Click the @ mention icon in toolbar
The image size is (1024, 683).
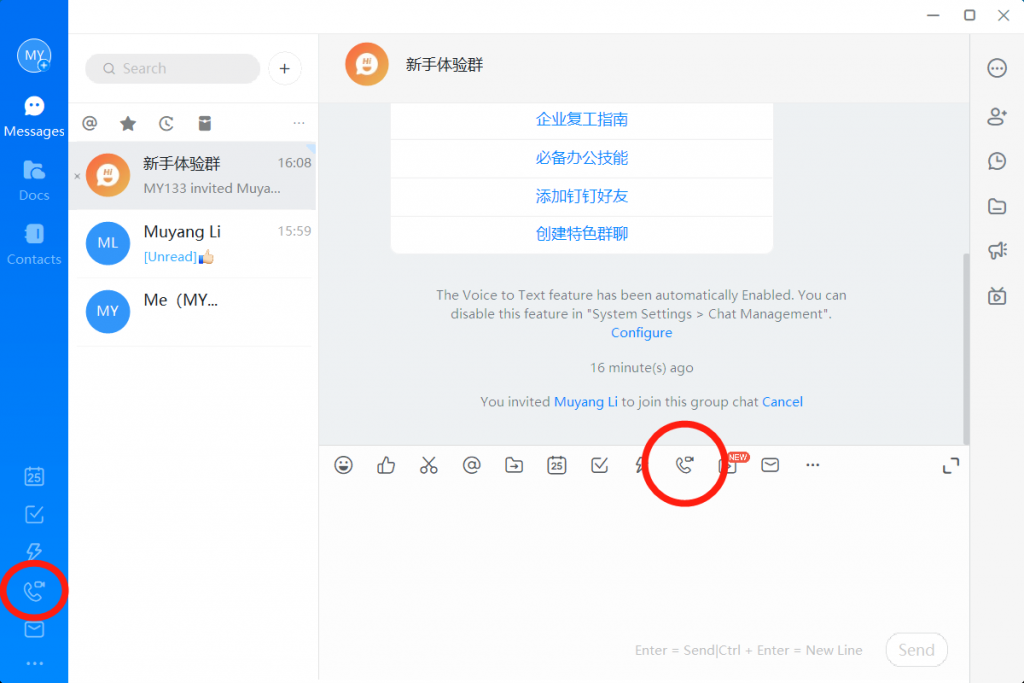[471, 465]
